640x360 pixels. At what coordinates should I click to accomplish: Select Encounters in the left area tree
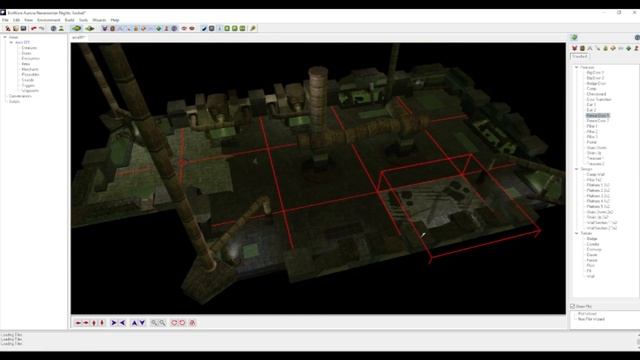(x=31, y=59)
